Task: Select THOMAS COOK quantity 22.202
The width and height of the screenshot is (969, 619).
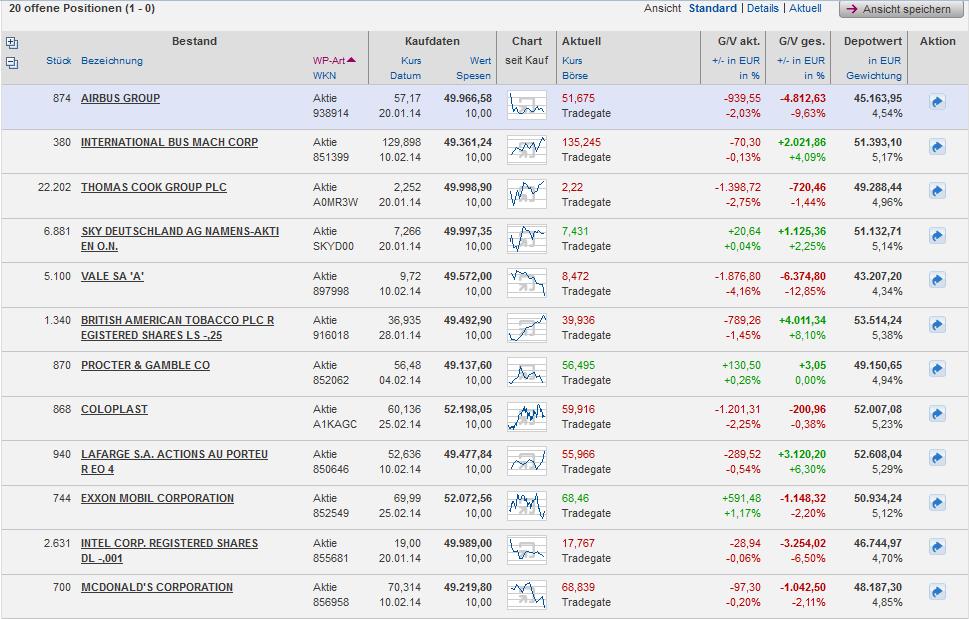Action: pyautogui.click(x=54, y=187)
